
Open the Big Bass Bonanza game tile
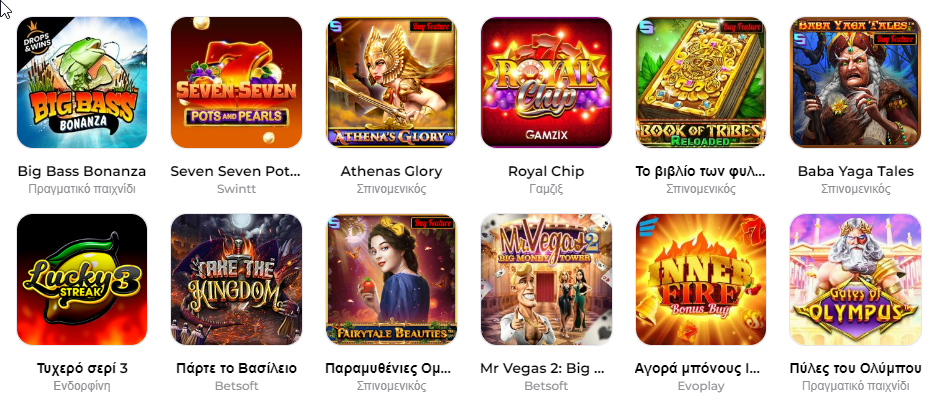pyautogui.click(x=82, y=82)
